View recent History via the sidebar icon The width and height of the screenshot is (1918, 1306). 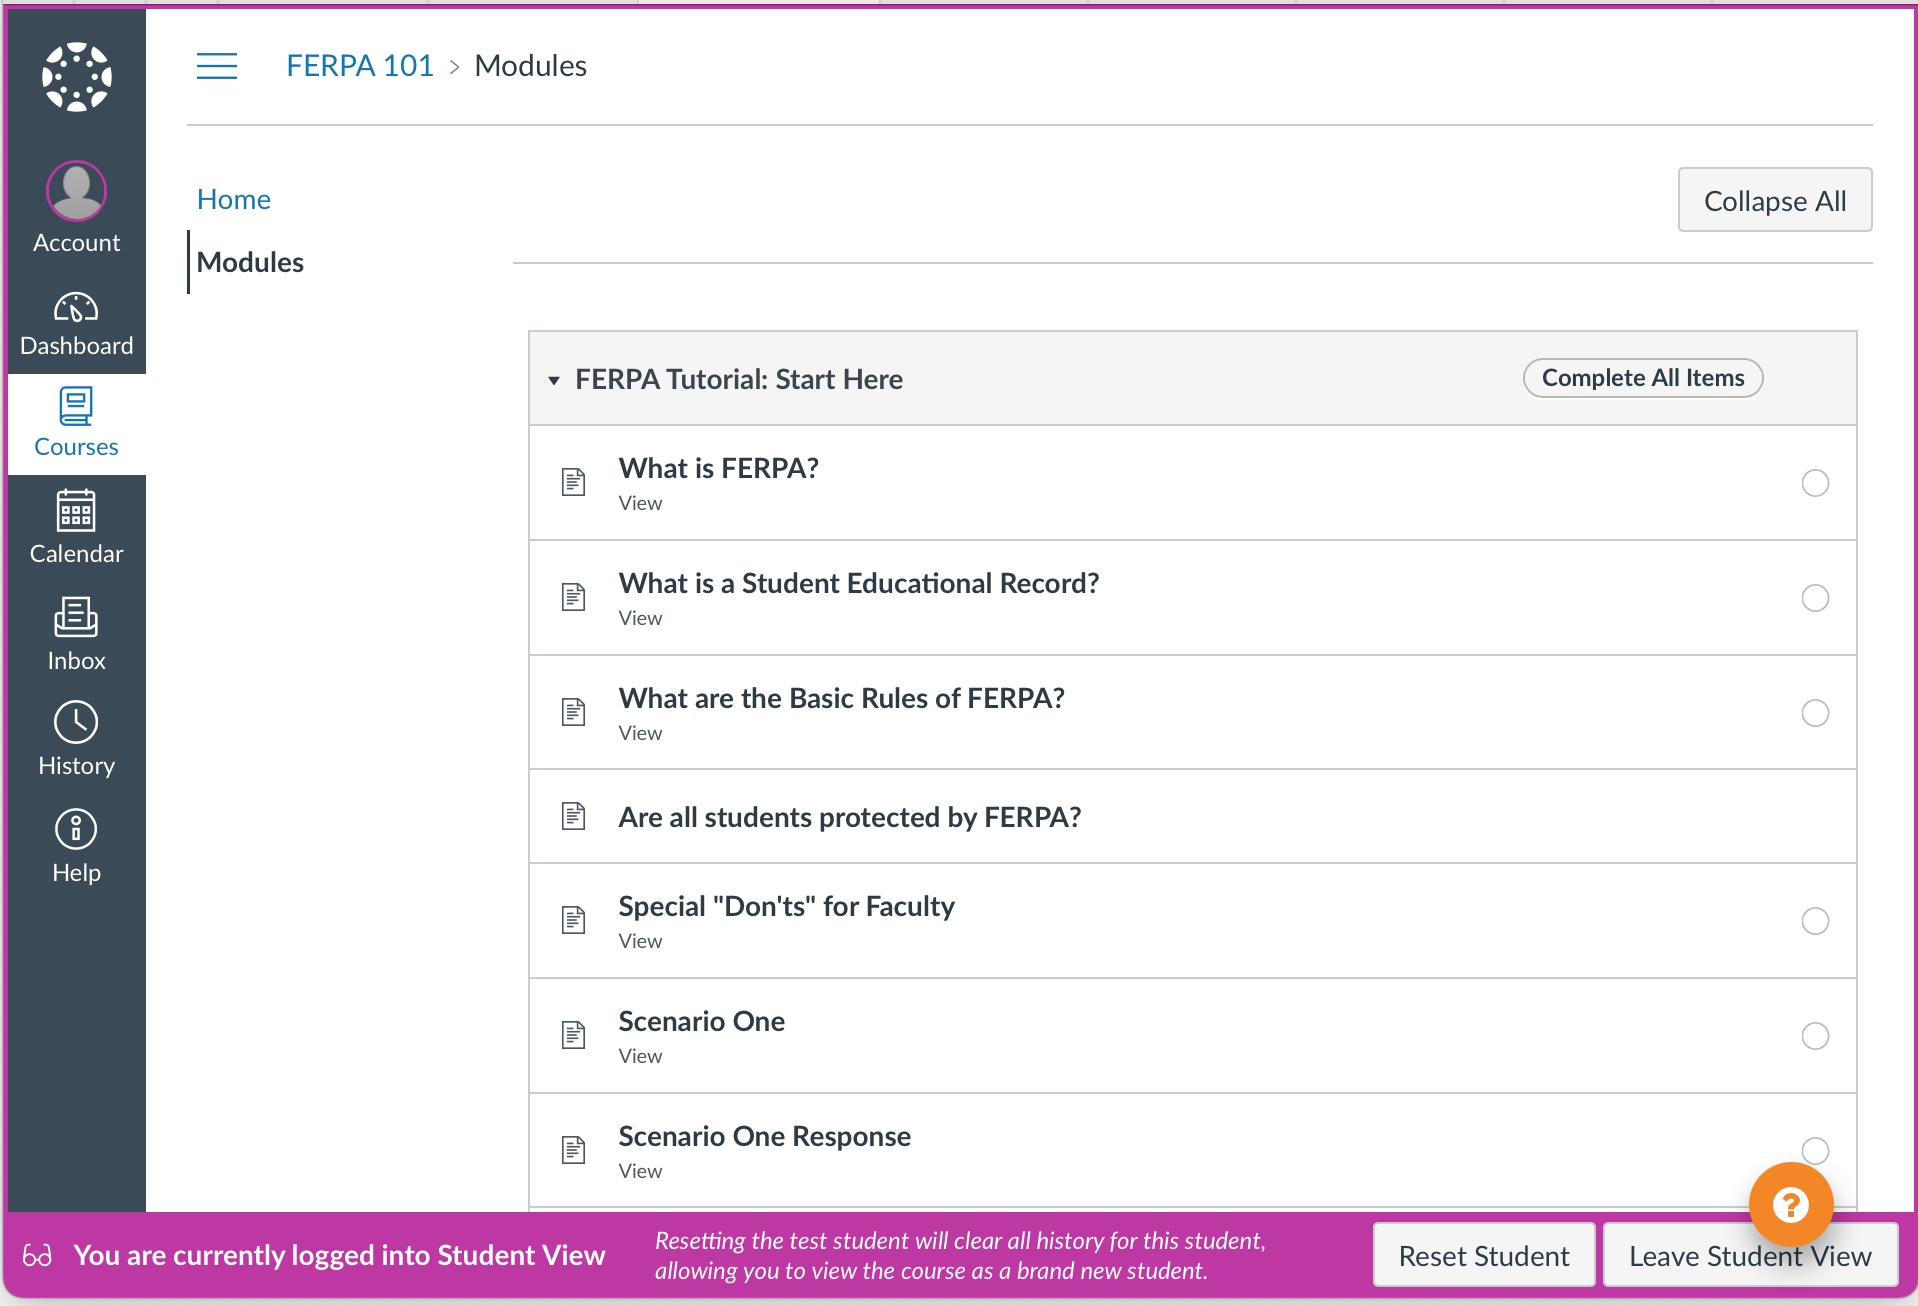tap(76, 737)
